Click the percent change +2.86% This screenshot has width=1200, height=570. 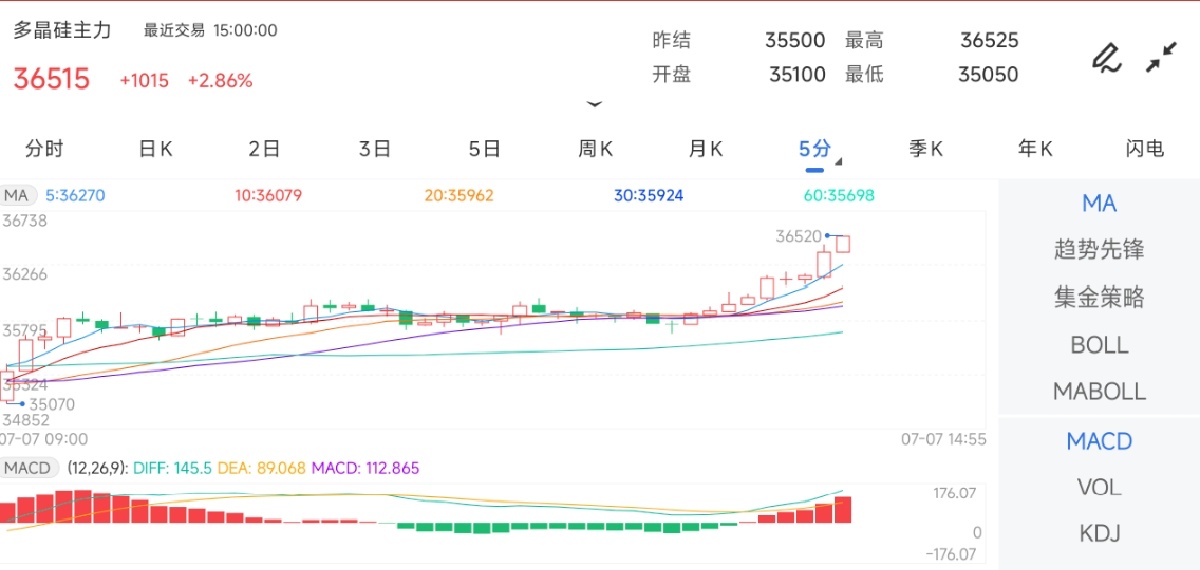[220, 81]
